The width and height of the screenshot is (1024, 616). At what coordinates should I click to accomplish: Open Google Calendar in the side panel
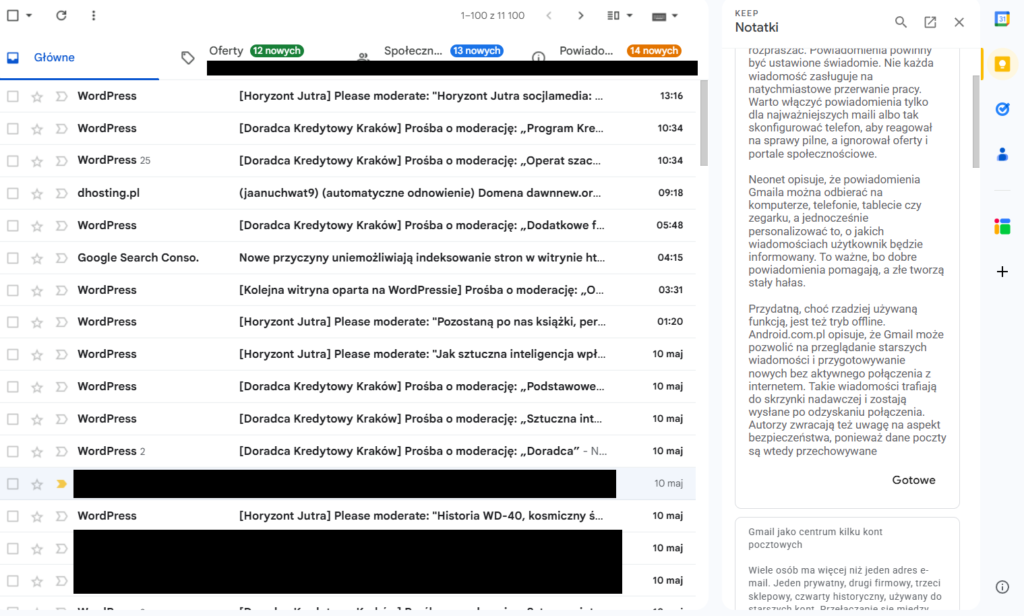pyautogui.click(x=1002, y=19)
